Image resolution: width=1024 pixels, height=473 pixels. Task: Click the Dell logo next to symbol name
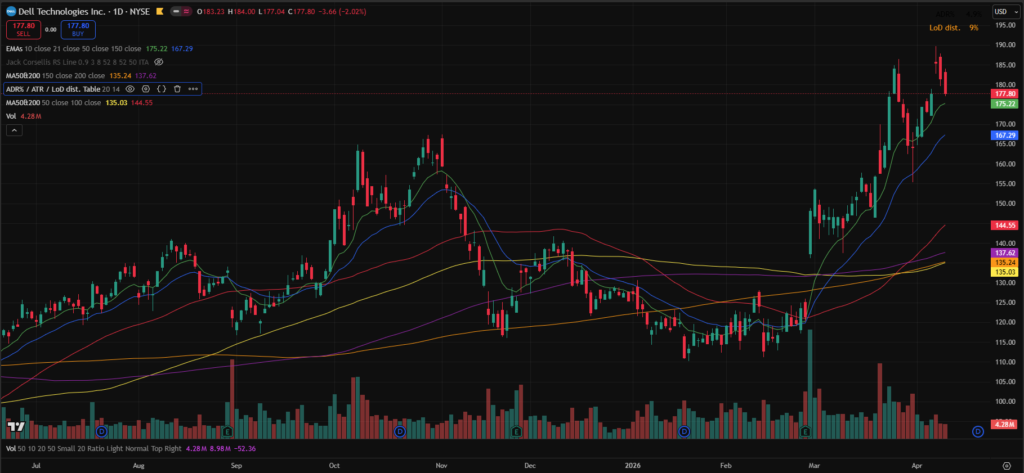pyautogui.click(x=9, y=10)
